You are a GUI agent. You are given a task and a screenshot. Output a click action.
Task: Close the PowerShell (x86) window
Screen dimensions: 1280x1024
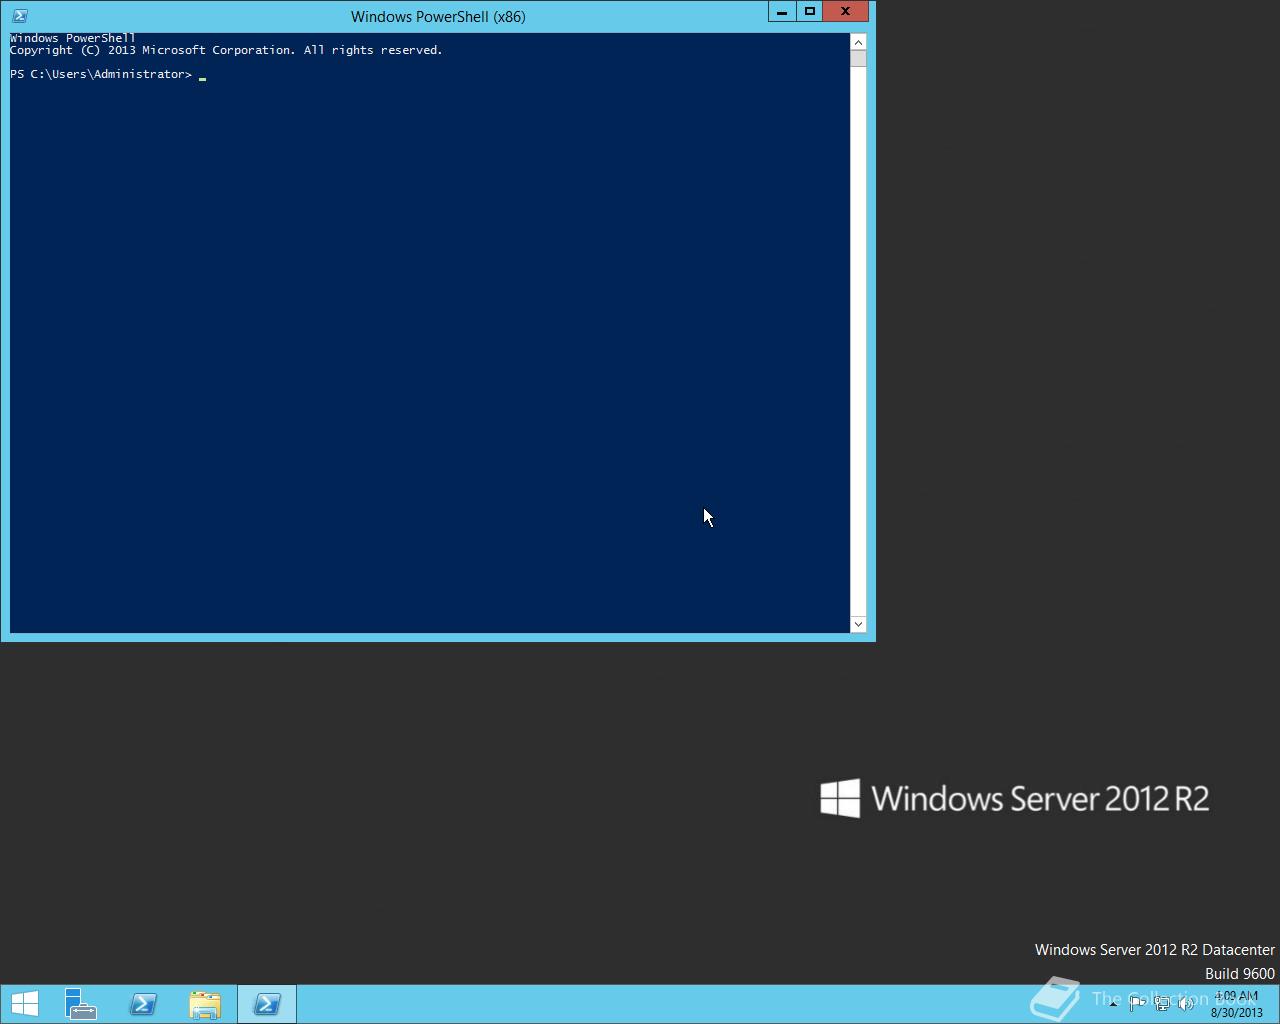(845, 11)
